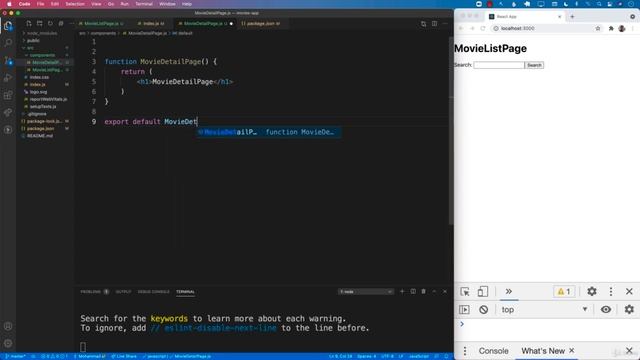The width and height of the screenshot is (640, 360).
Task: Open the DevTools drawer menu (three dots)
Action: (465, 351)
